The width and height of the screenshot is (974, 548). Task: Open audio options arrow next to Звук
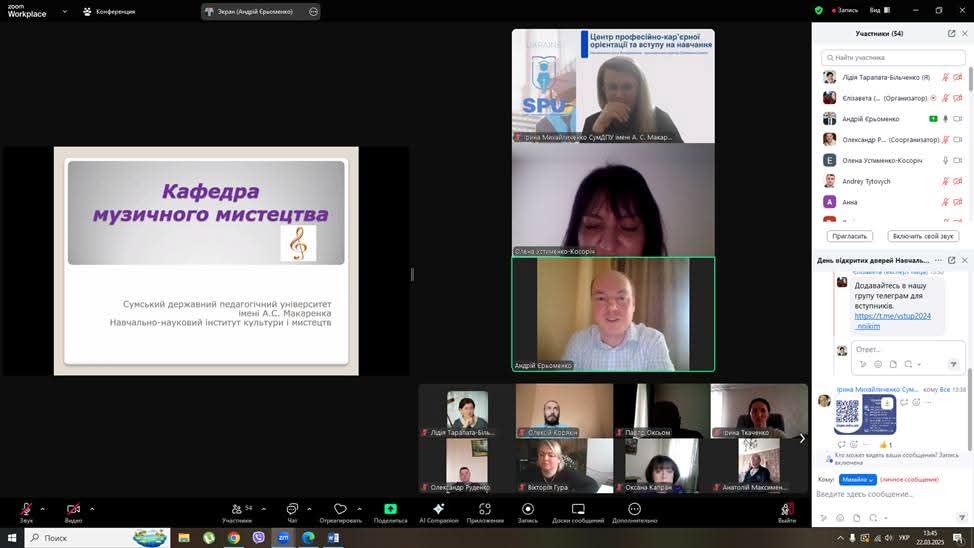42,509
